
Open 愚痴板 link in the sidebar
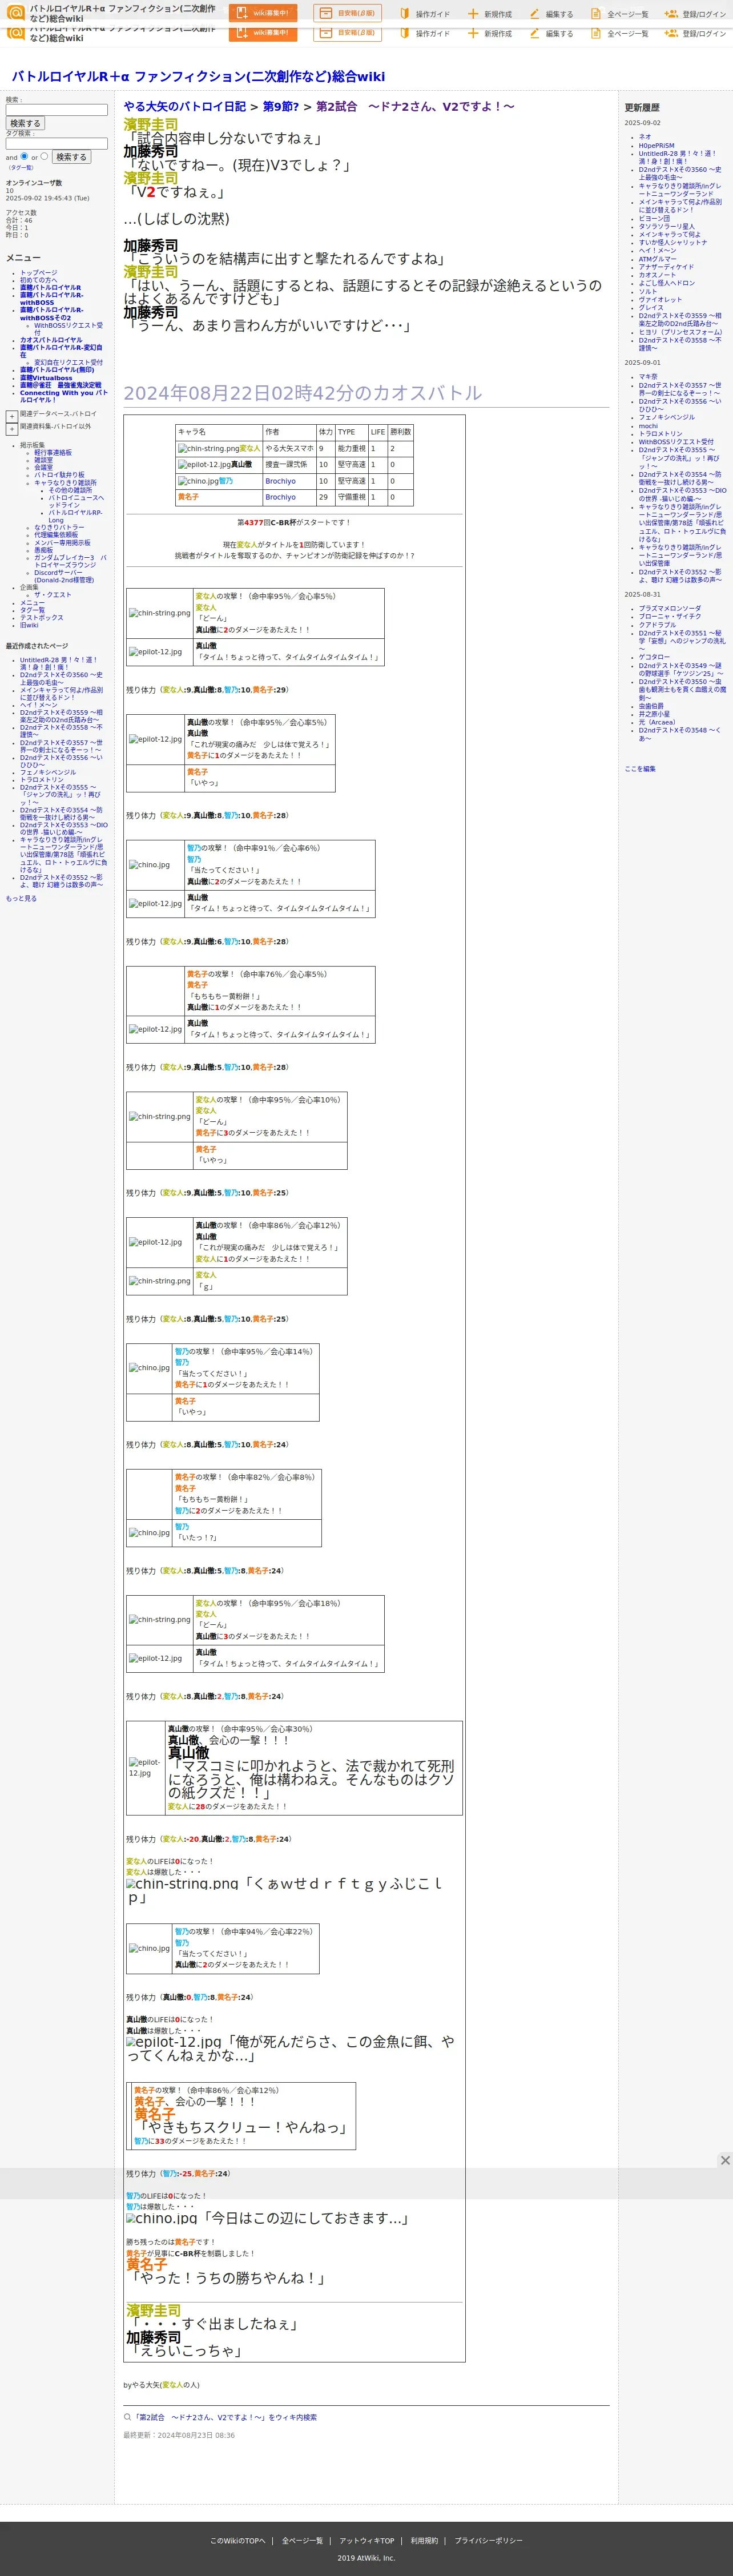[x=43, y=550]
